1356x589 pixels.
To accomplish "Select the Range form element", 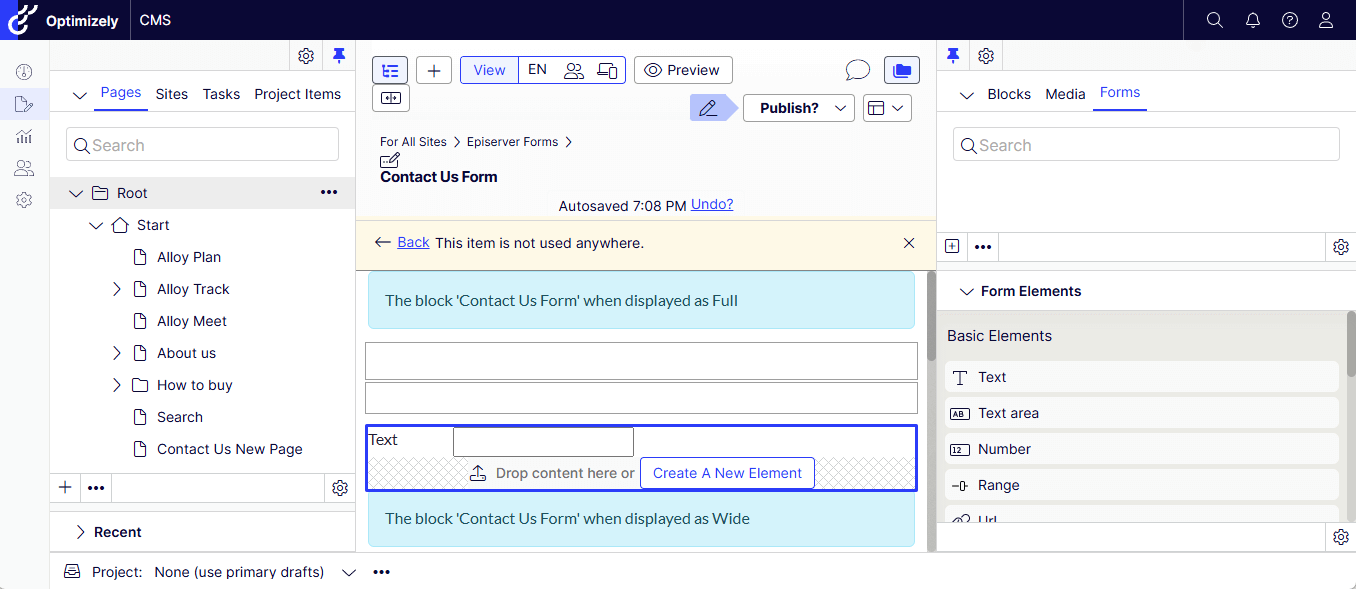I will [998, 485].
